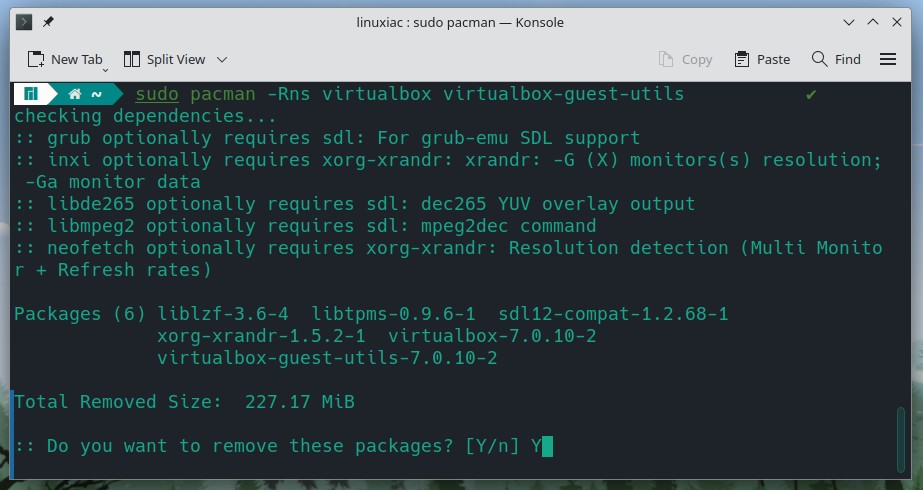Click the Manjaro logo in the prompt
The width and height of the screenshot is (923, 490).
click(31, 94)
